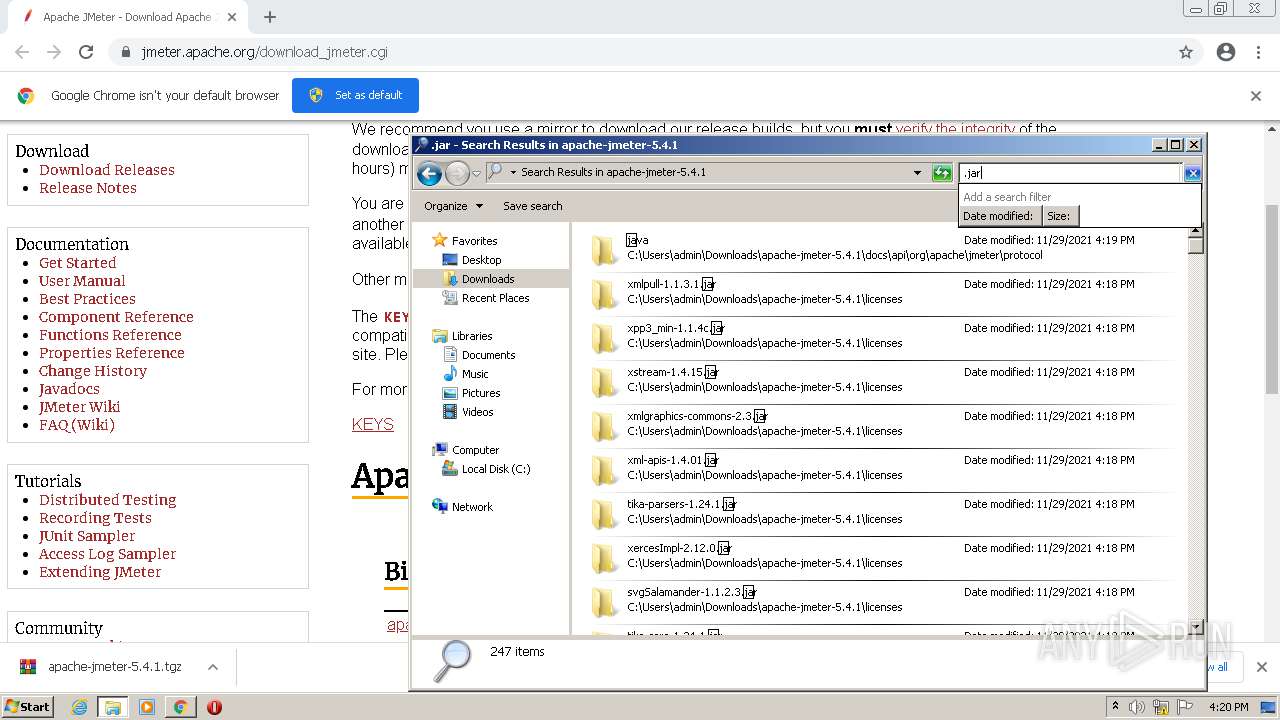Click the taskbar clock showing 4:20 PM

click(x=1229, y=707)
